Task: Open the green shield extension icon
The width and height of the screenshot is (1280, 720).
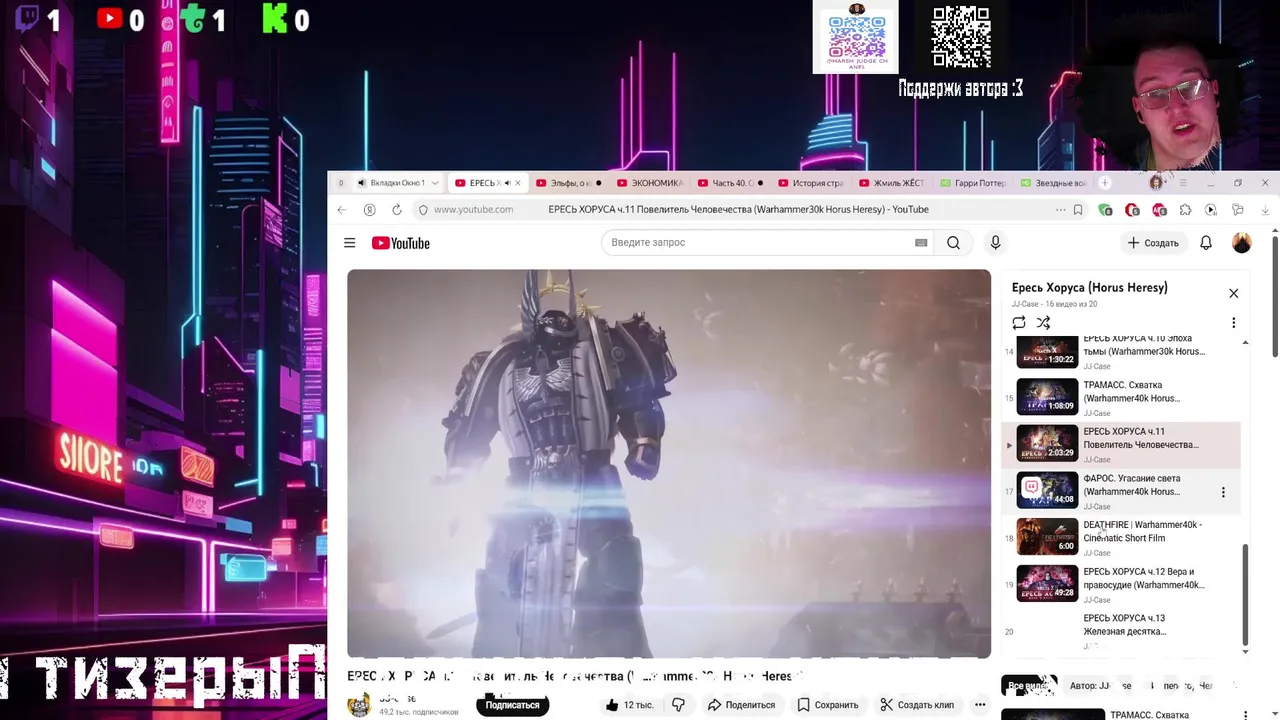Action: [x=1105, y=210]
